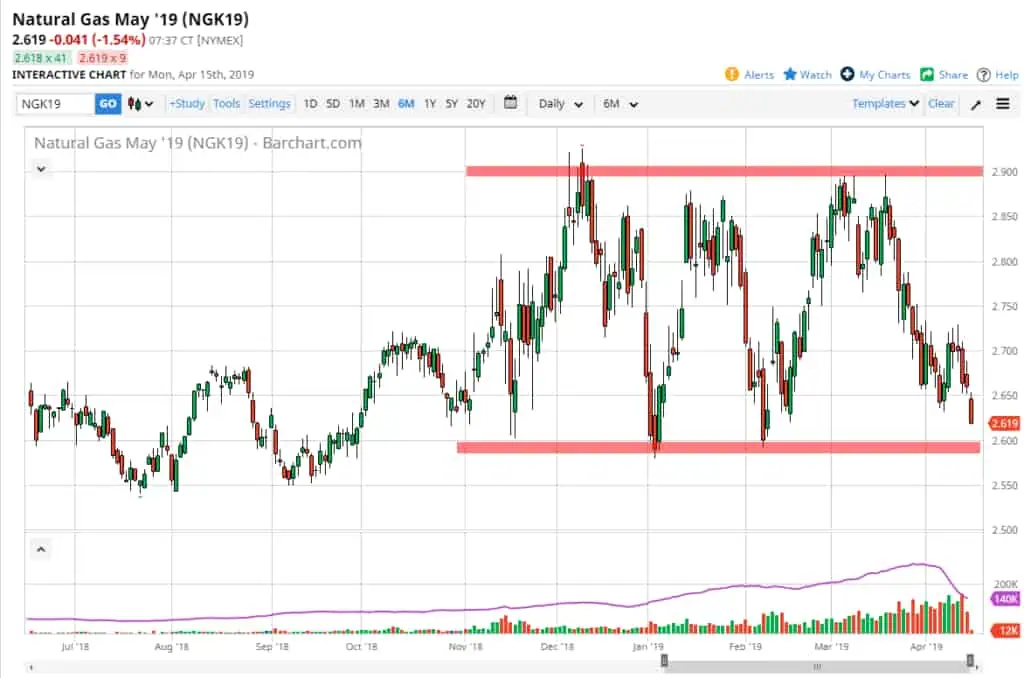1024x678 pixels.
Task: Click the 2.500 price axis label
Action: point(1004,530)
